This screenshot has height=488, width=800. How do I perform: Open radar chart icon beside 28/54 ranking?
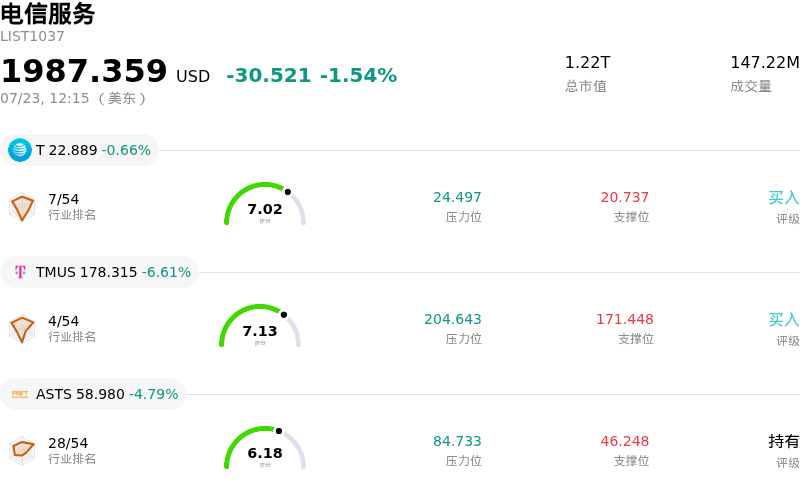[x=22, y=451]
